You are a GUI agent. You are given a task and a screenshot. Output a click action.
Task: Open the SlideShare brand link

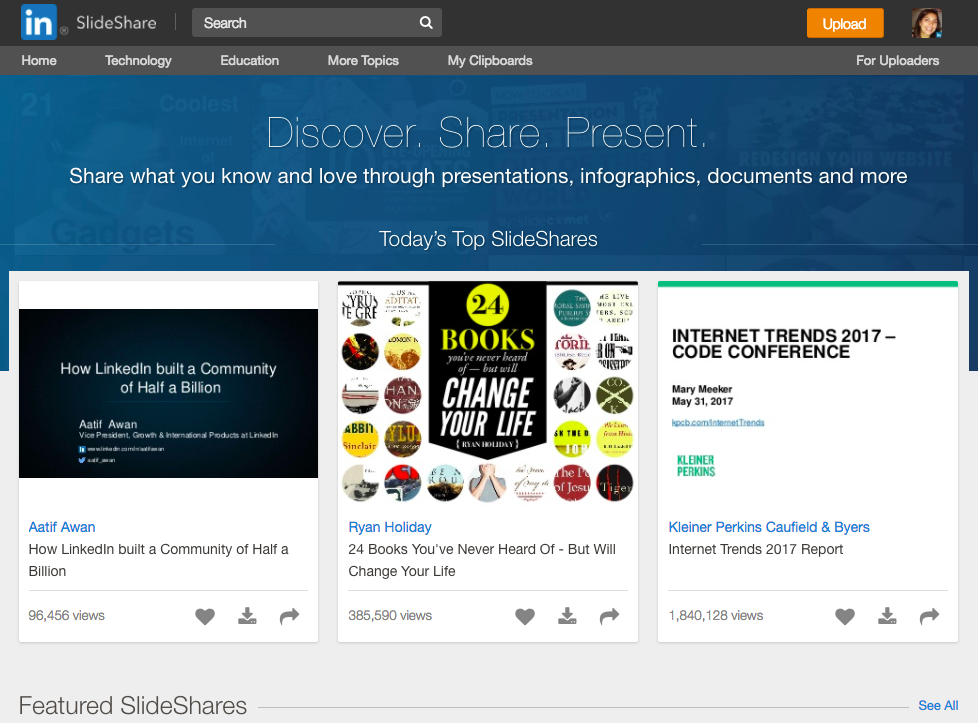click(116, 23)
